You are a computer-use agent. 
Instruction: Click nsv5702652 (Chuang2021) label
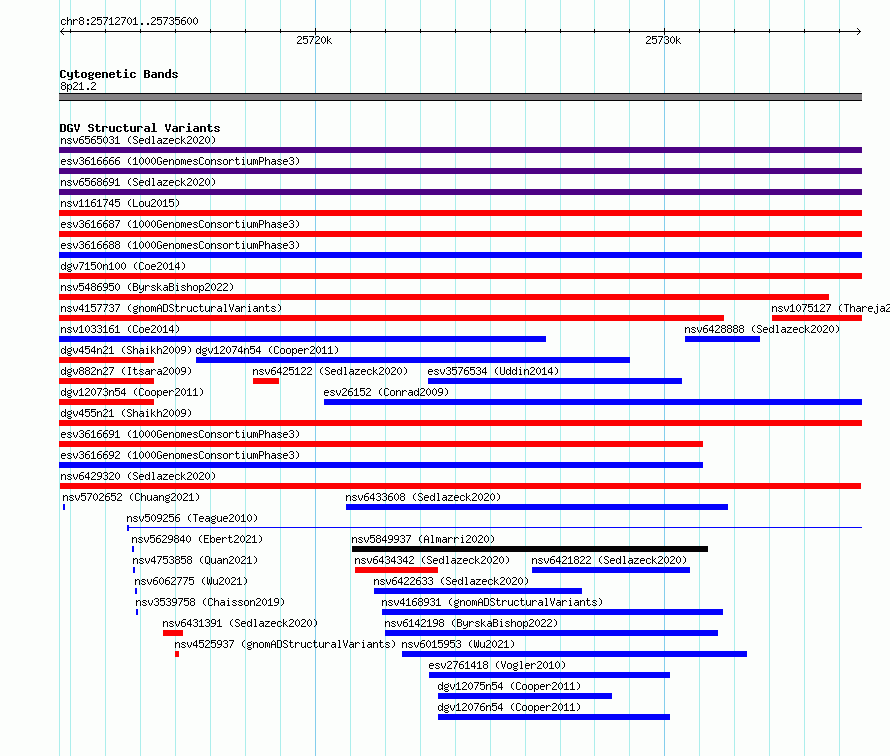coord(131,497)
